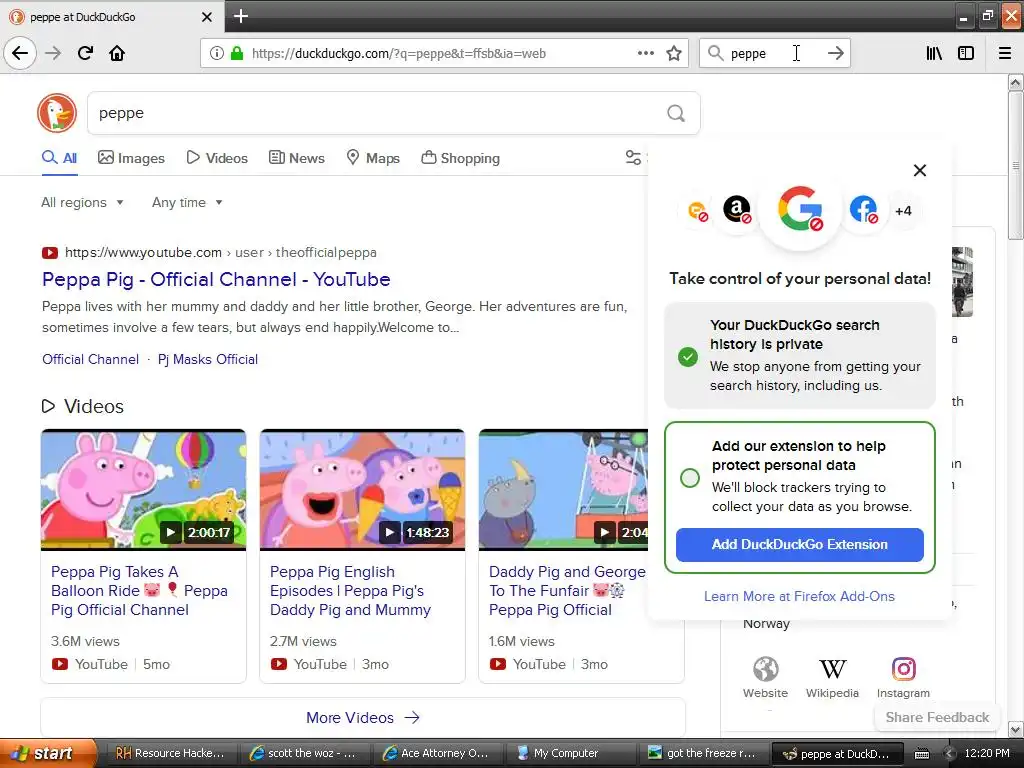Click the search magnifier in DuckDuckGo box
Image resolution: width=1024 pixels, height=768 pixels.
click(676, 114)
